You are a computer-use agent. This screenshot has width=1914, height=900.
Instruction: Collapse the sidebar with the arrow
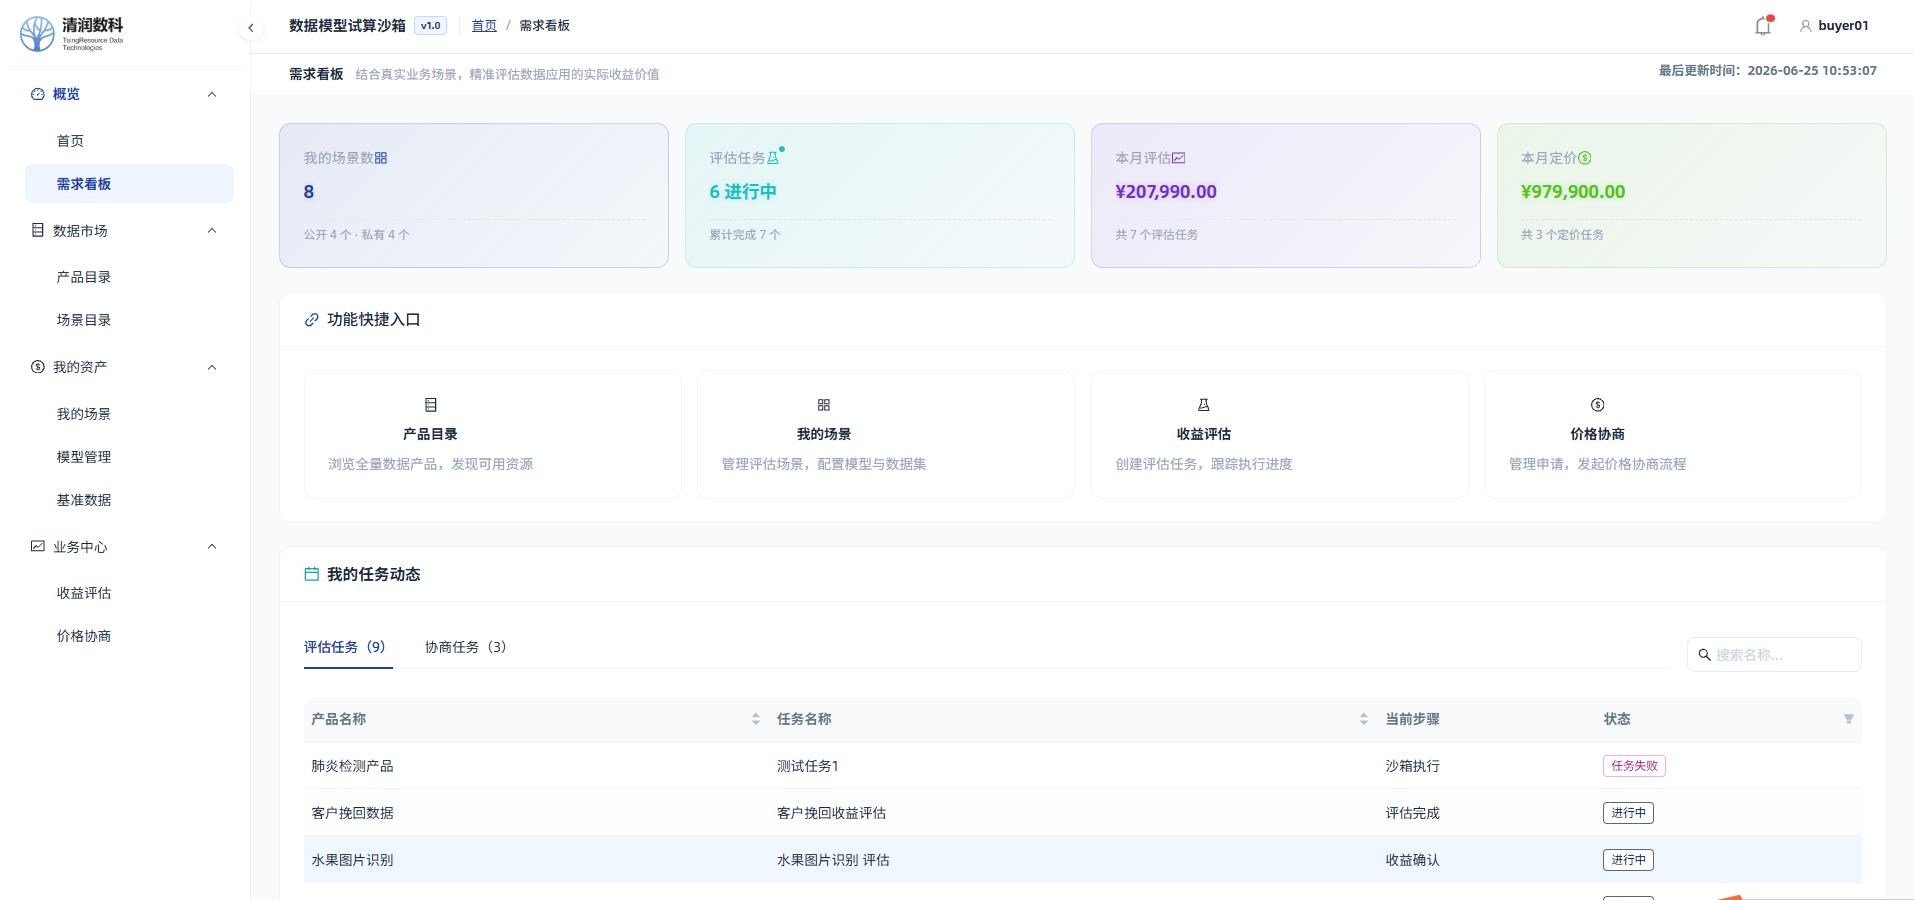pyautogui.click(x=251, y=28)
